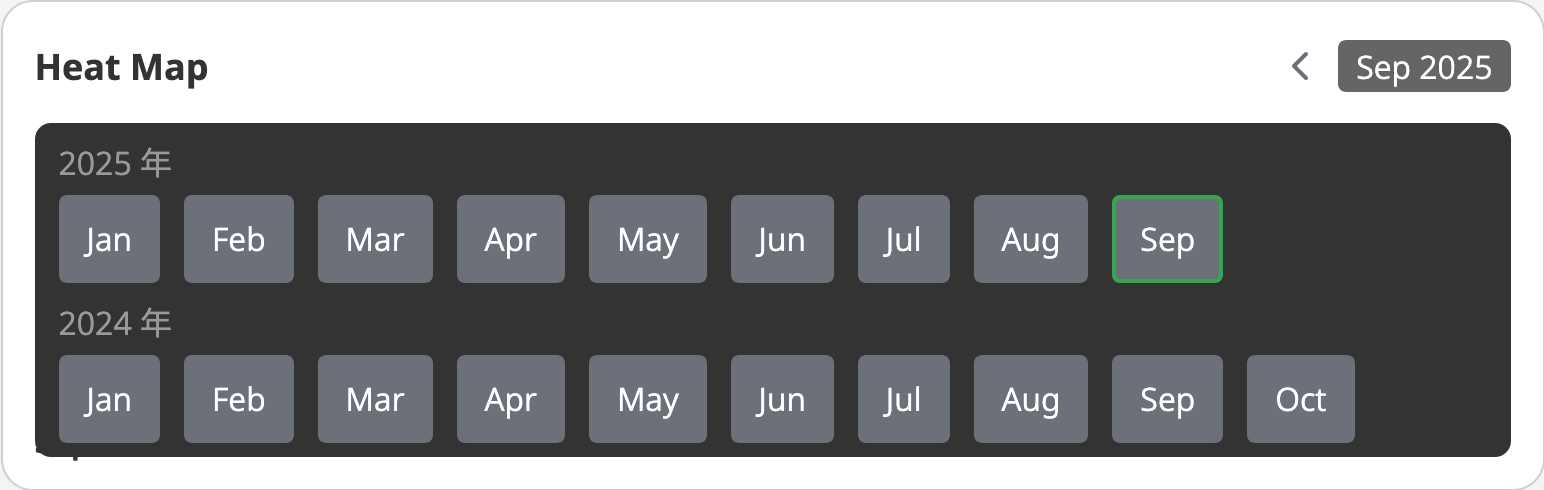1544x490 pixels.
Task: Select Jan in the 2025 row
Action: point(109,239)
